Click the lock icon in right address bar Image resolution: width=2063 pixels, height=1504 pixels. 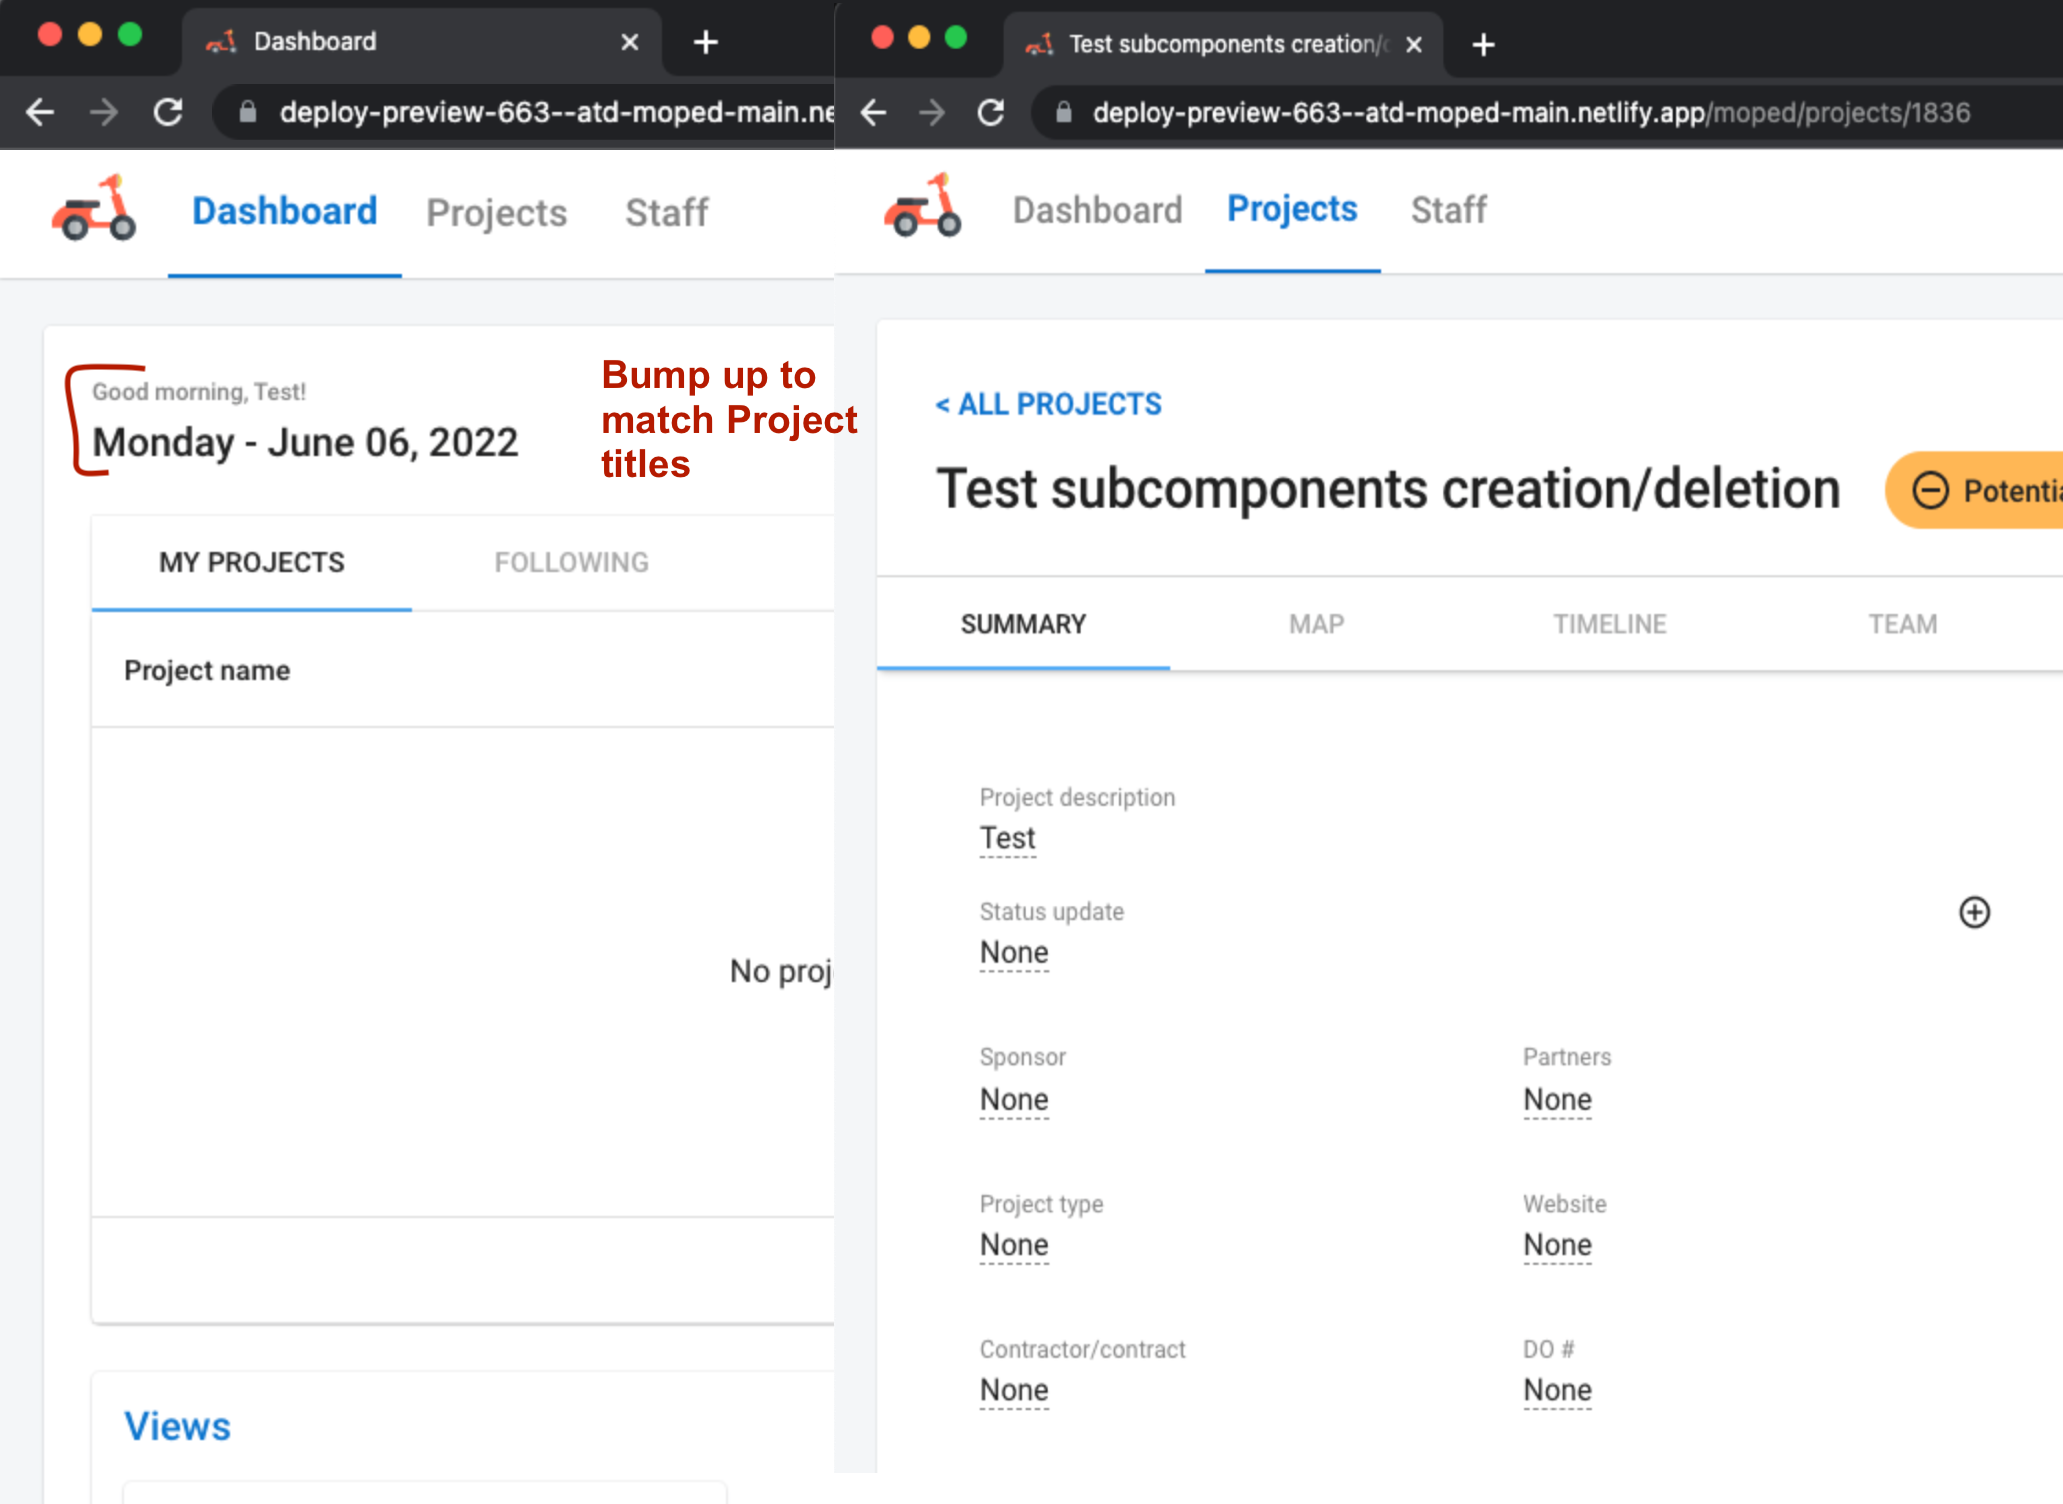[1064, 113]
